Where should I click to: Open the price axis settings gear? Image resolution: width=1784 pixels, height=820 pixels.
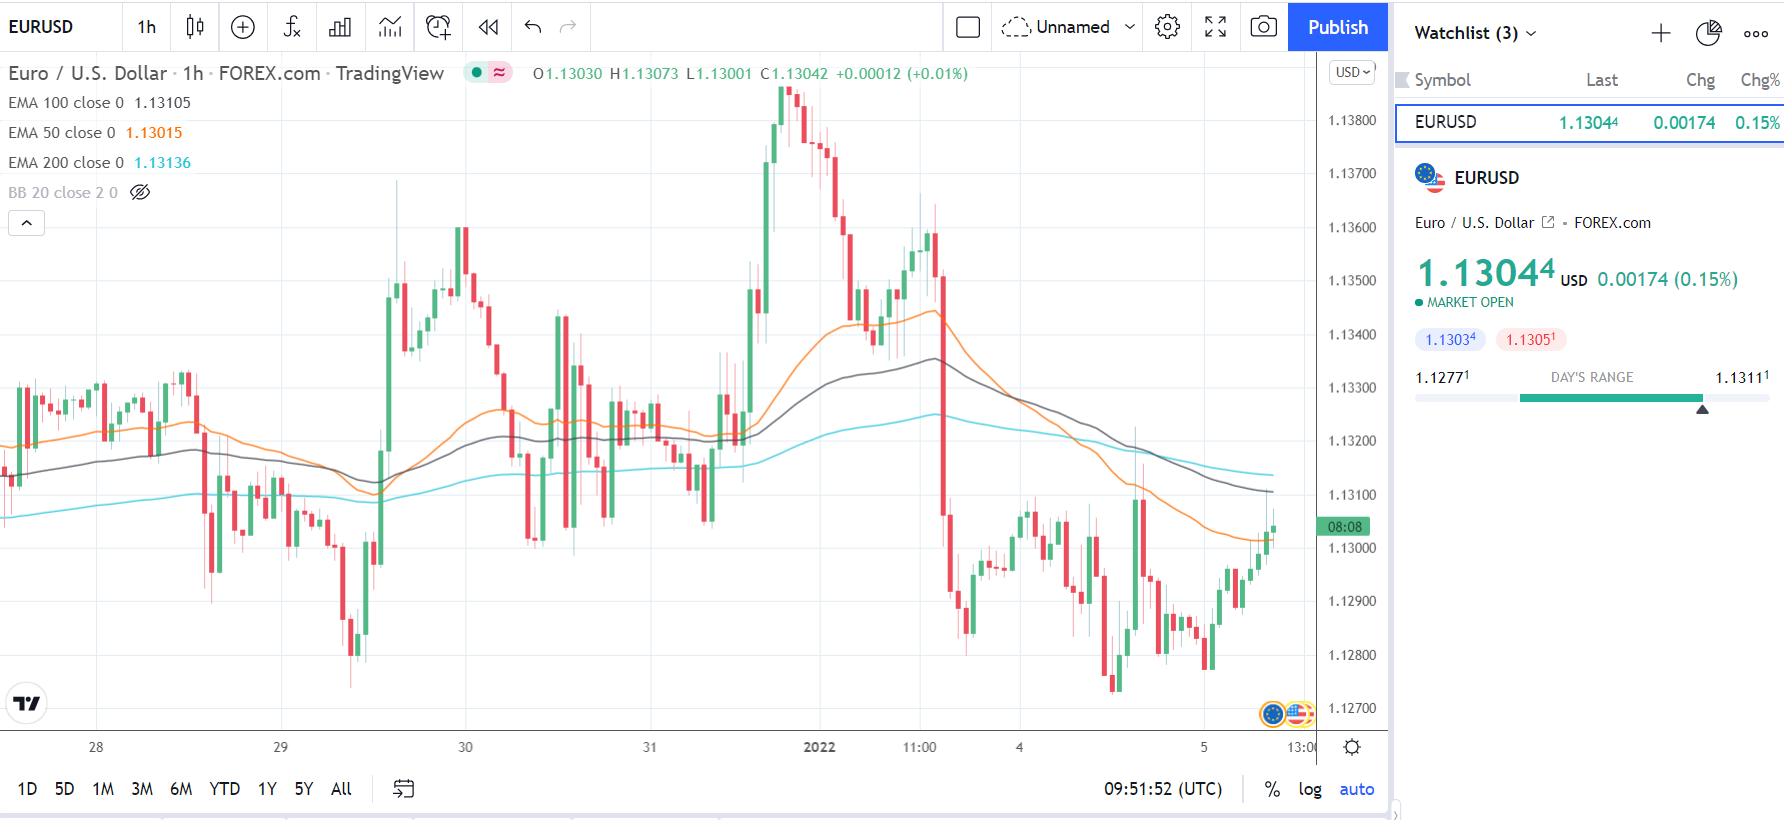[1352, 747]
